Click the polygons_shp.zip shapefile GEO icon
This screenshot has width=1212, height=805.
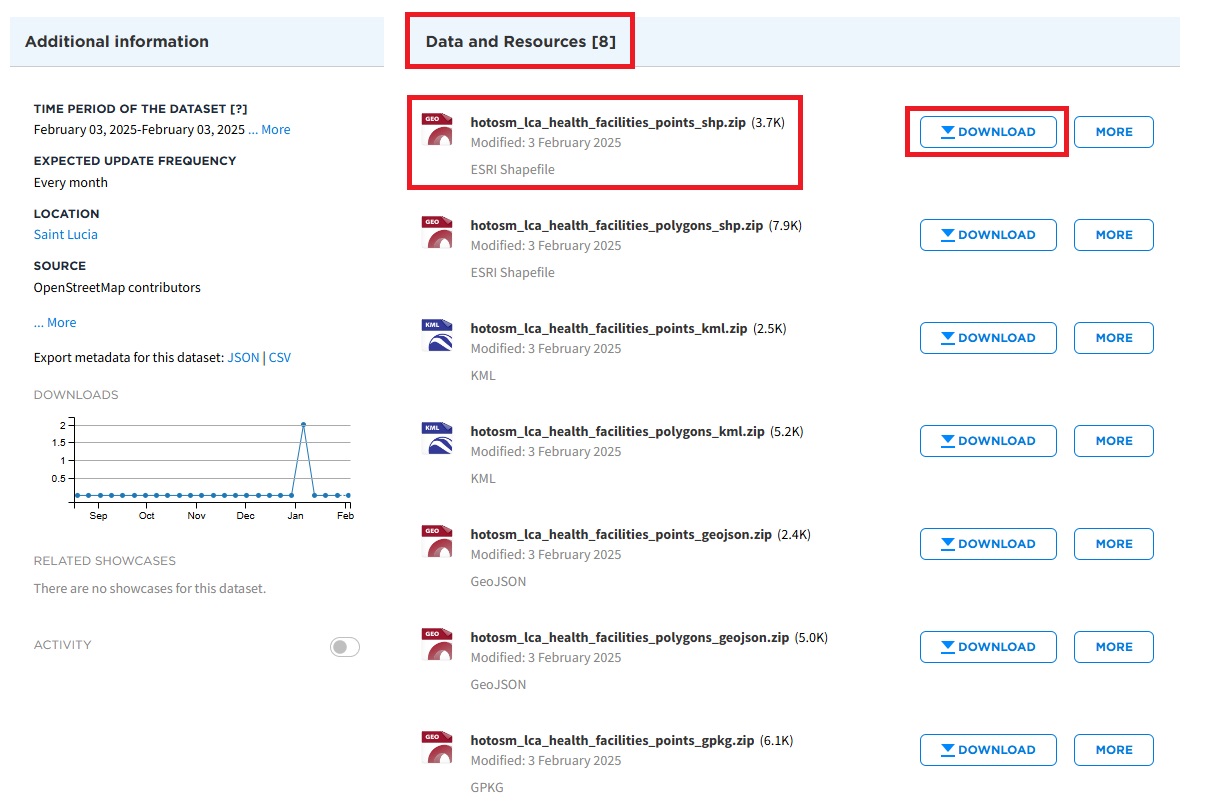[437, 233]
